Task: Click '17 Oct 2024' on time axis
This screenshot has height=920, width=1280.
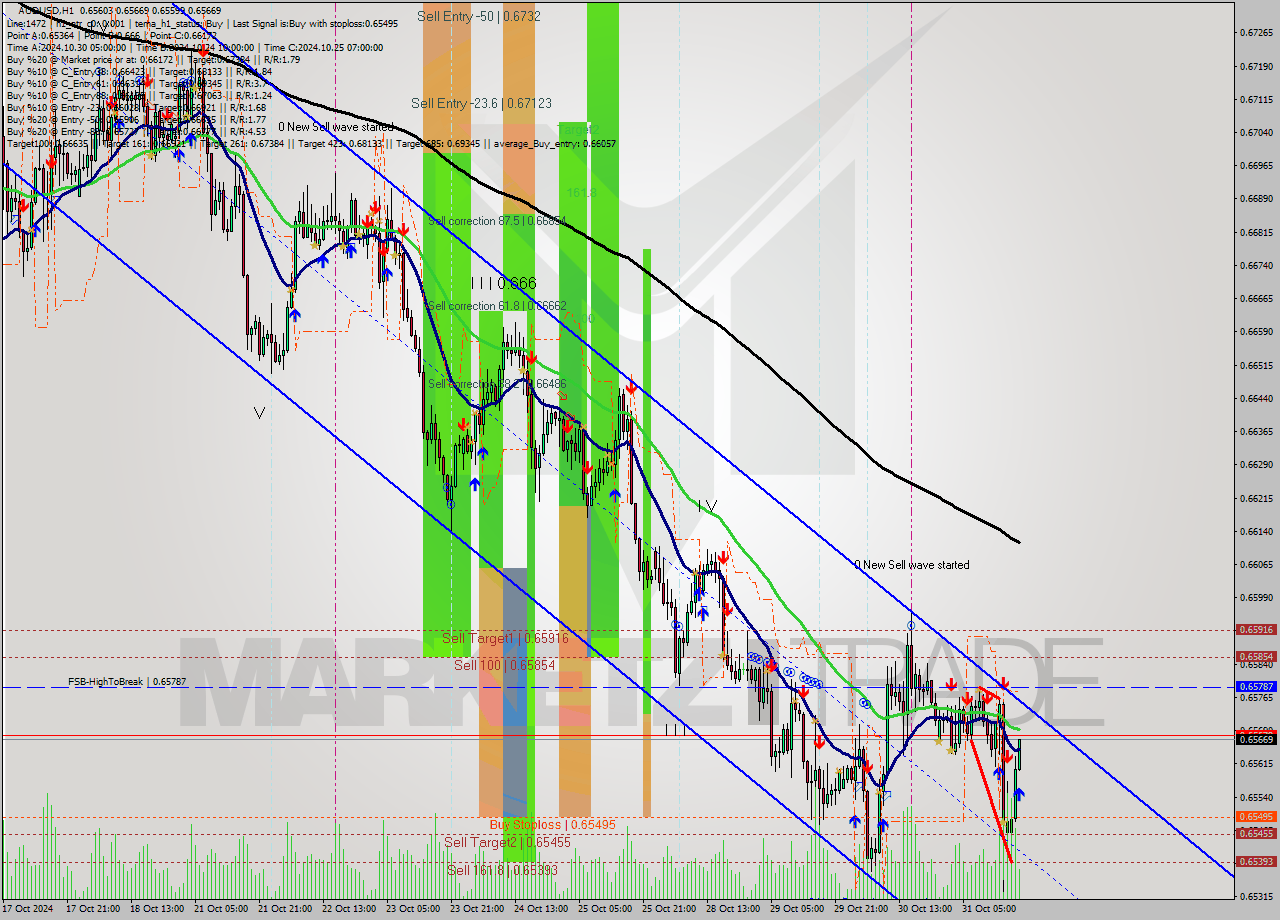Action: pos(27,909)
